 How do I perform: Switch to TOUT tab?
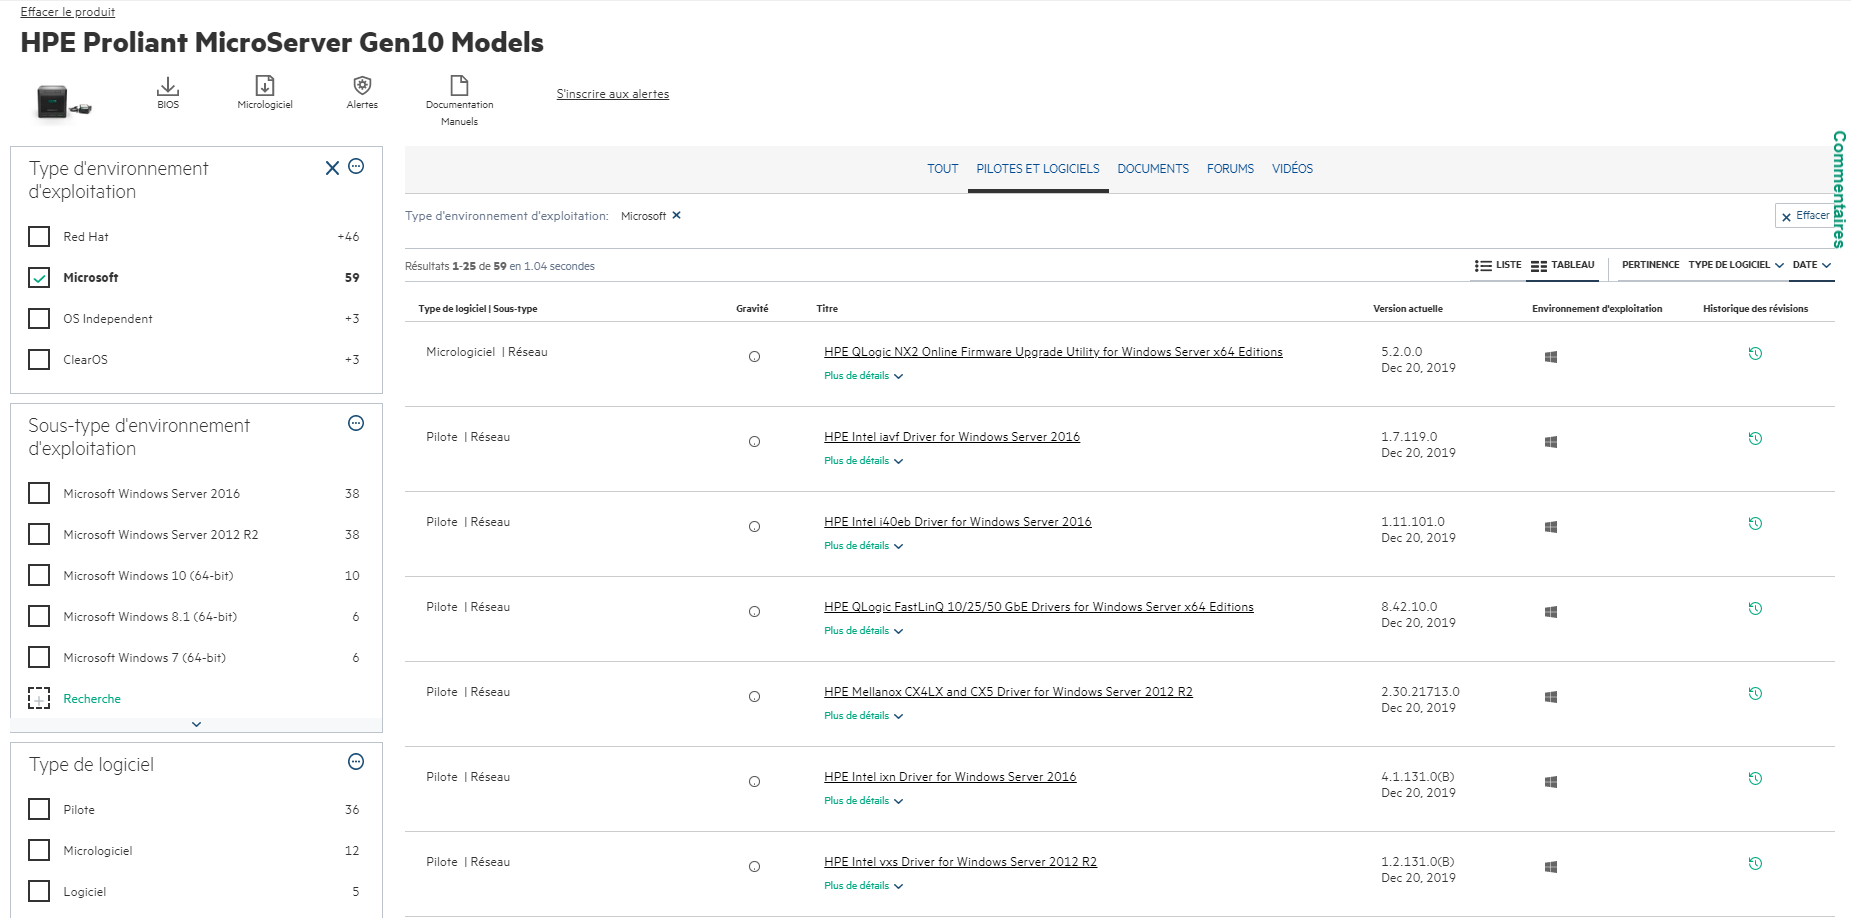click(x=942, y=169)
